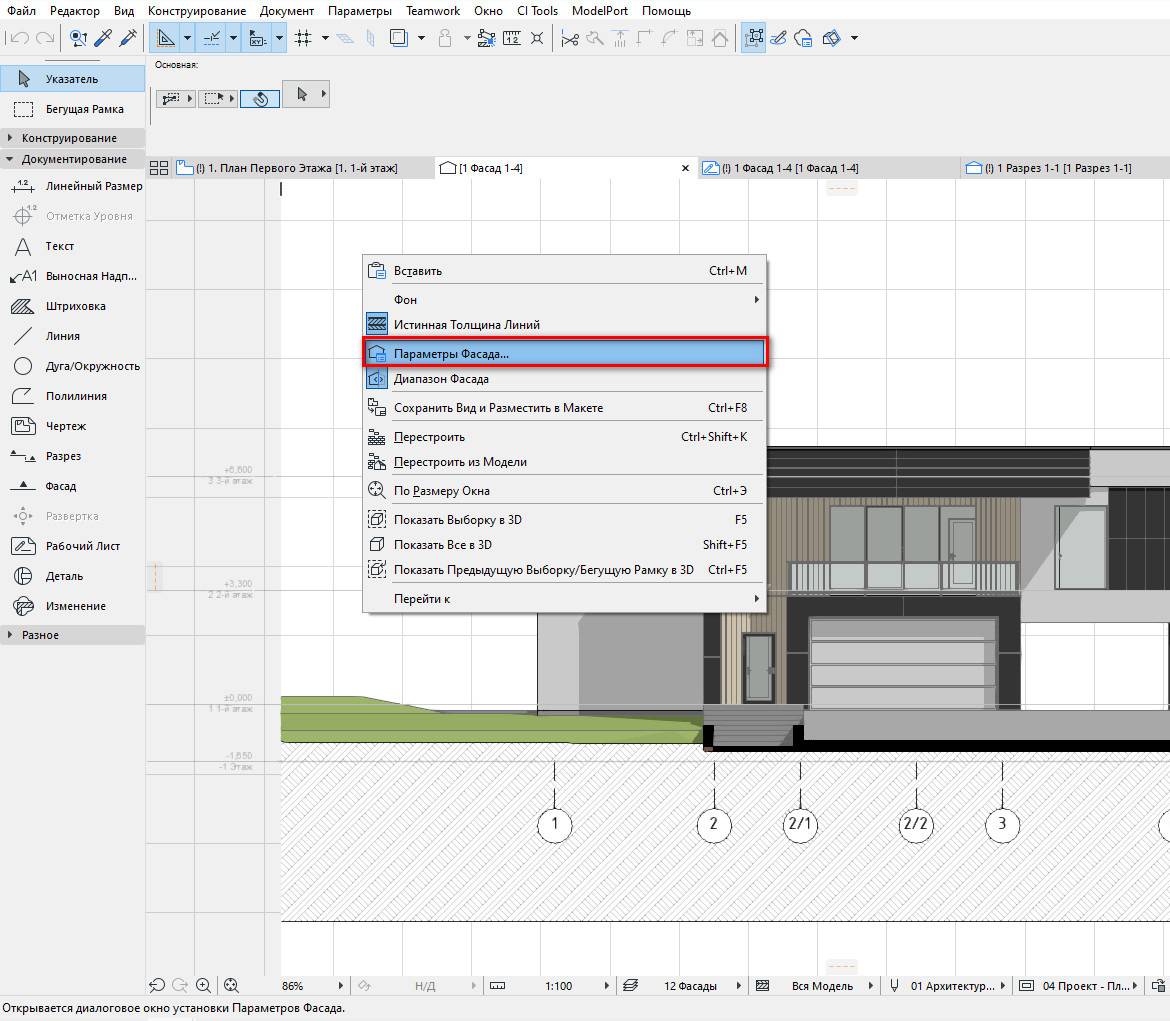Expand the Разное toolbox section
The height and width of the screenshot is (1021, 1170).
40,635
